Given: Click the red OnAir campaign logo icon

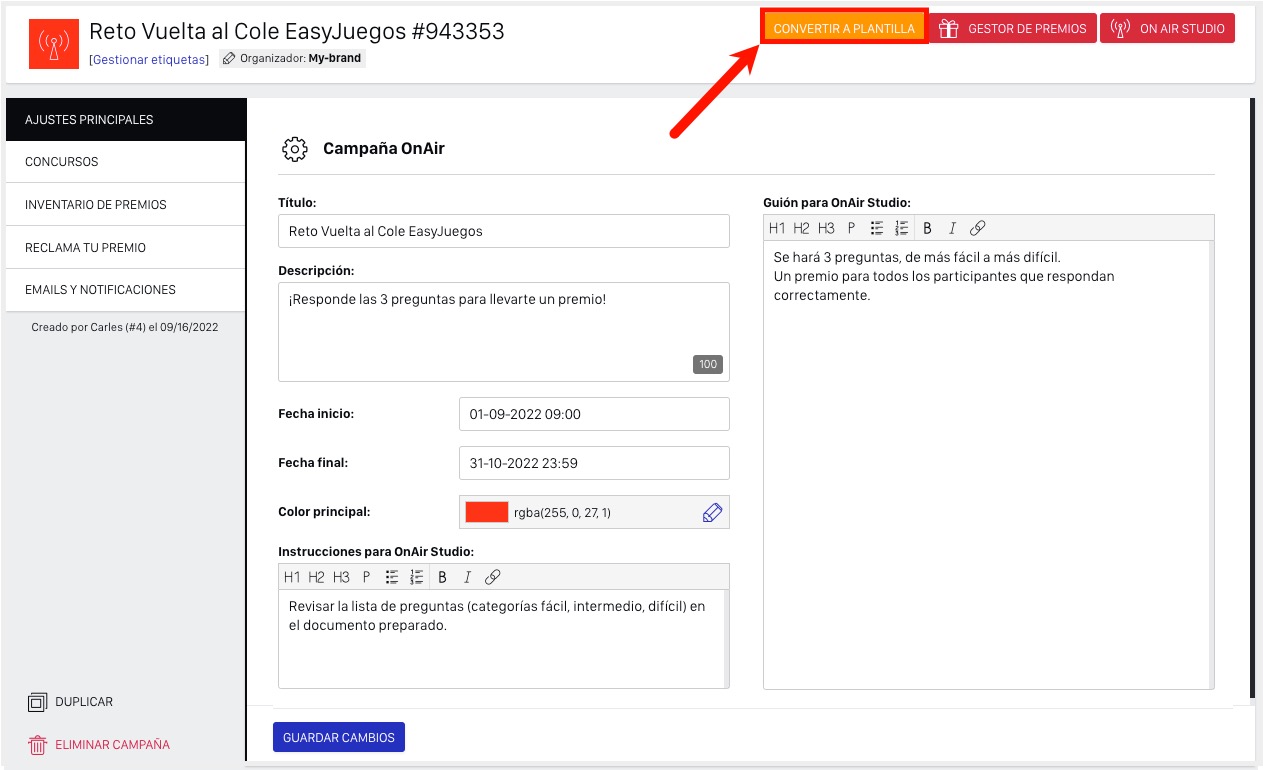Looking at the screenshot, I should (54, 43).
